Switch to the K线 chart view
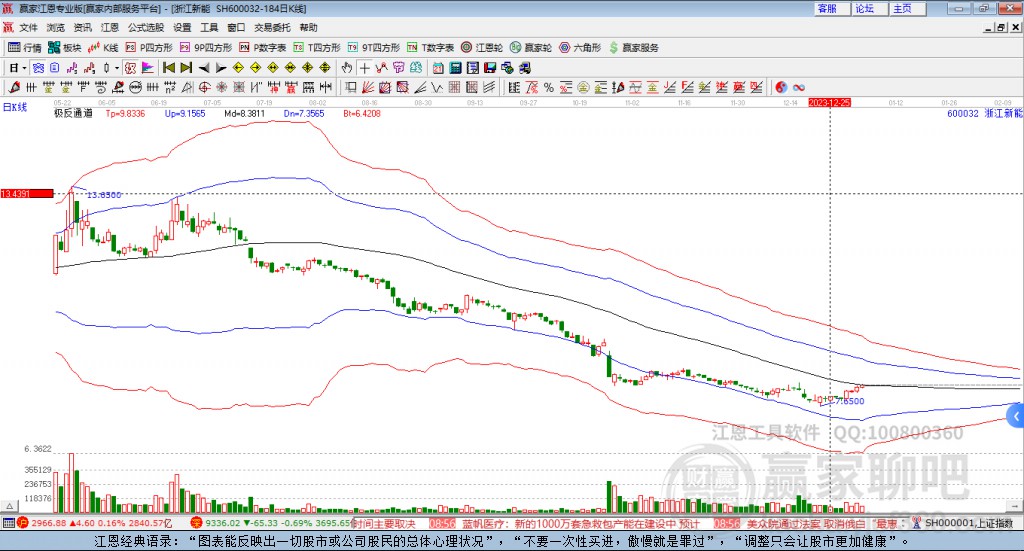The width and height of the screenshot is (1024, 551). coord(103,48)
